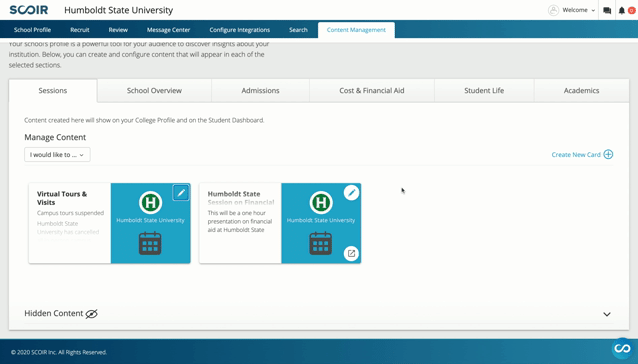The width and height of the screenshot is (638, 364).
Task: Expand the Hidden Content section chevron
Action: 607,314
